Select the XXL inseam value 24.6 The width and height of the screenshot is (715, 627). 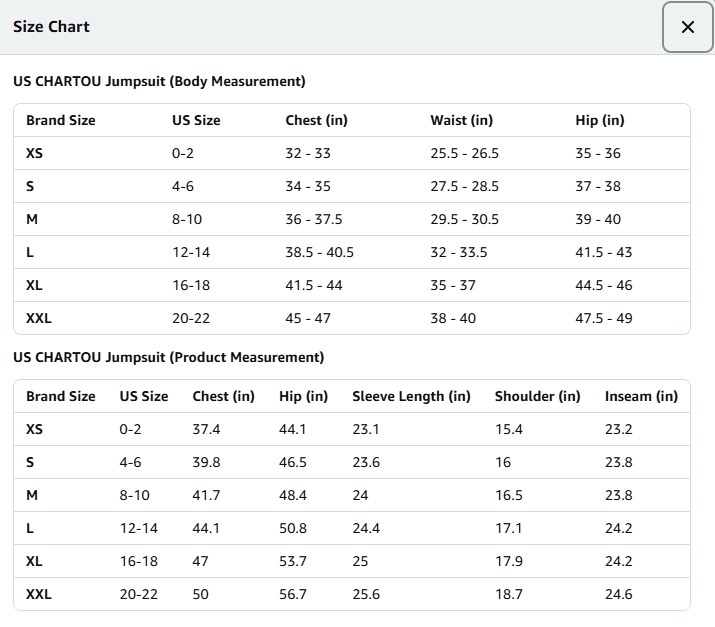pos(618,594)
